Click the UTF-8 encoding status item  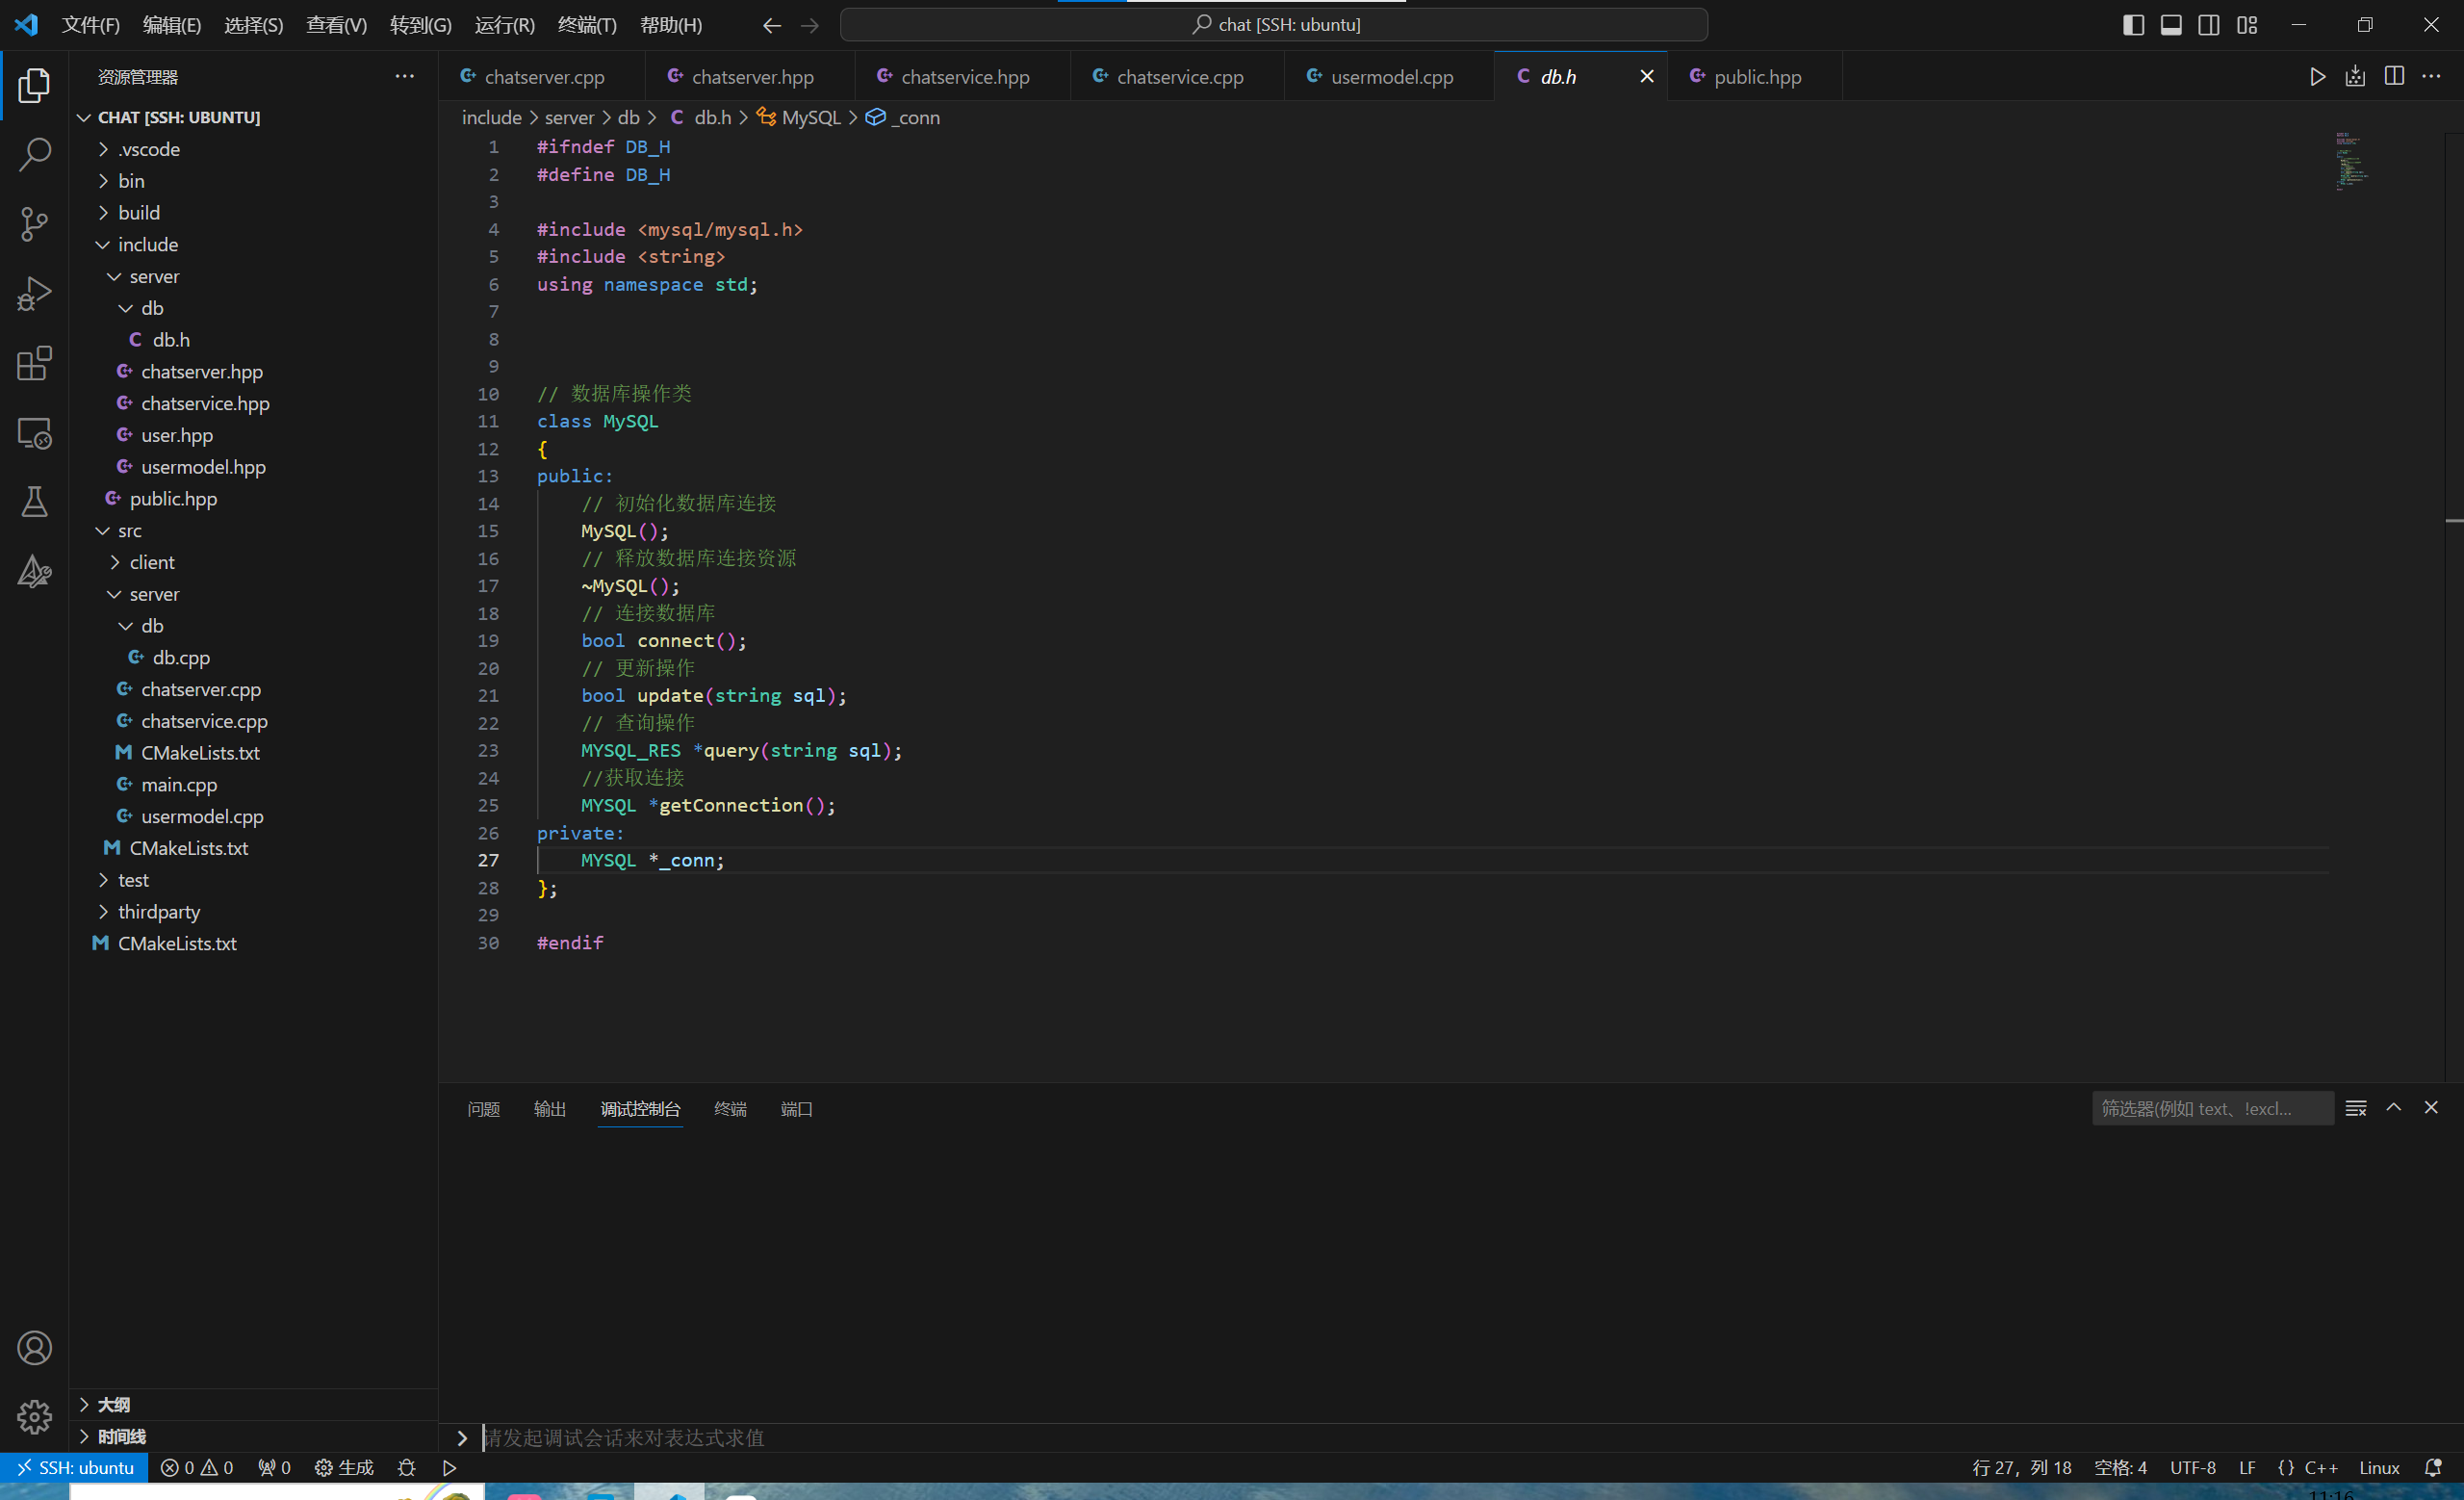[2192, 1467]
